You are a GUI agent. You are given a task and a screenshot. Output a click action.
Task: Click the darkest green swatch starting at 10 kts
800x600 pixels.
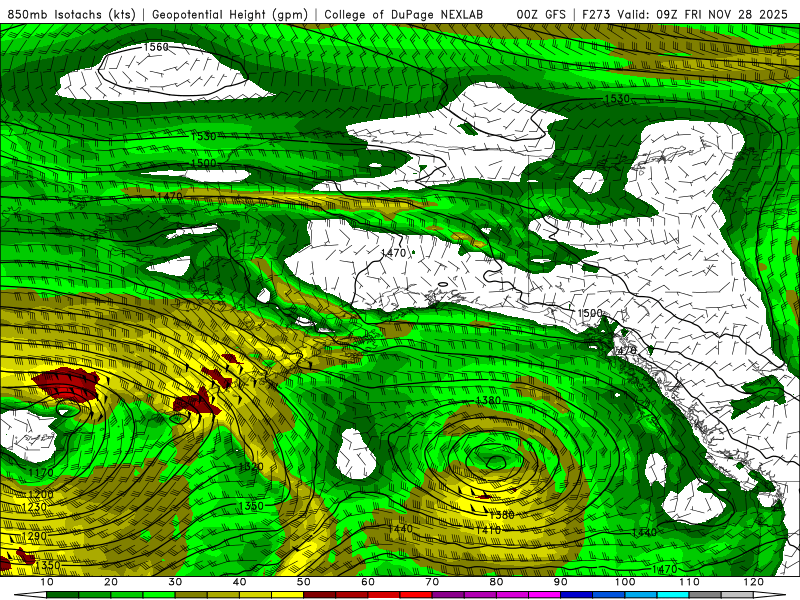click(62, 595)
